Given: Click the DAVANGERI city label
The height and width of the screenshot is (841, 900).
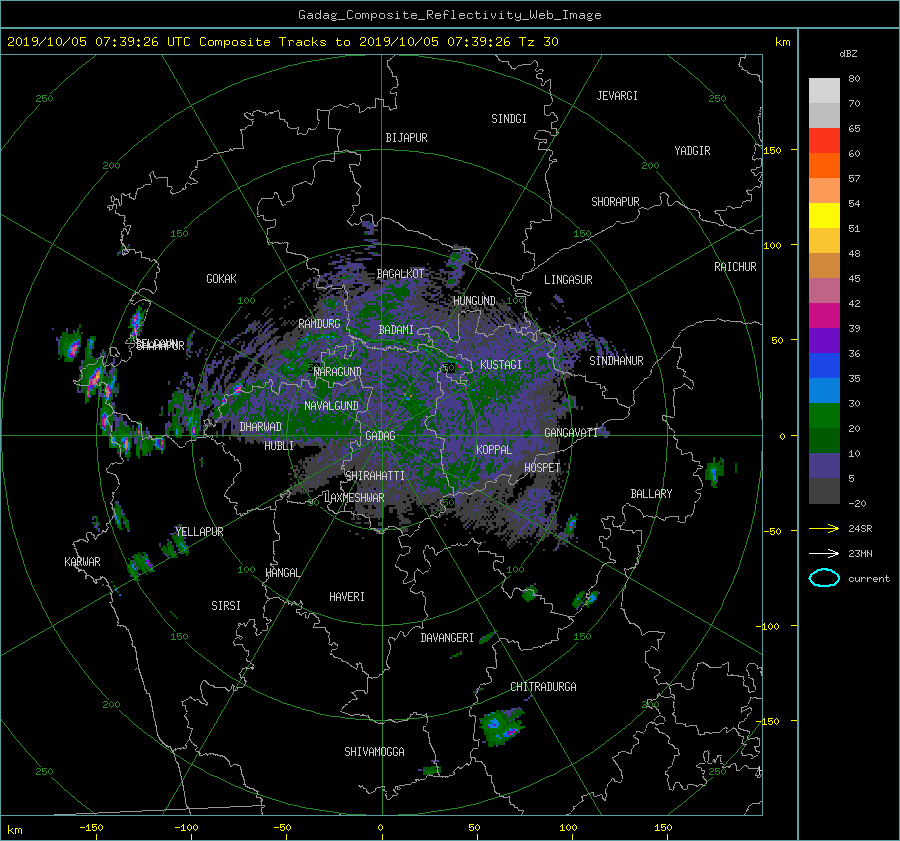Looking at the screenshot, I should click(447, 638).
